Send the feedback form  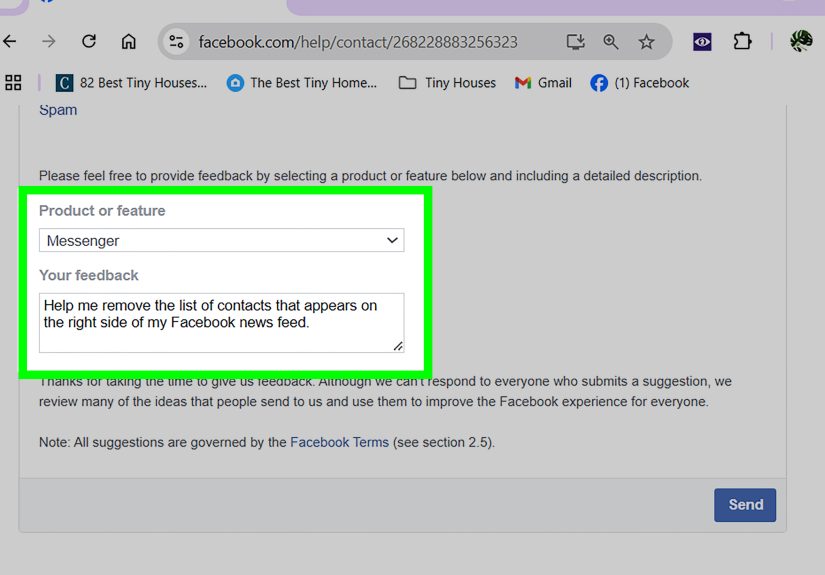click(x=744, y=505)
